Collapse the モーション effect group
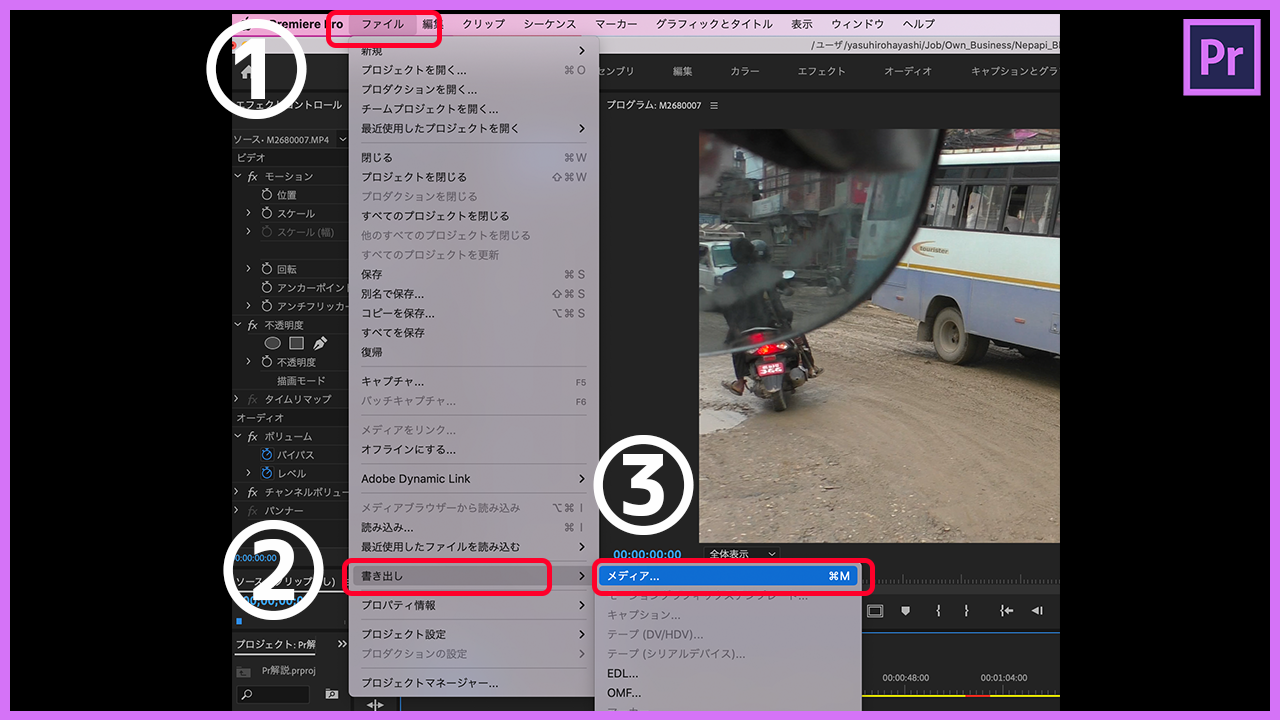Image resolution: width=1280 pixels, height=720 pixels. click(x=238, y=177)
